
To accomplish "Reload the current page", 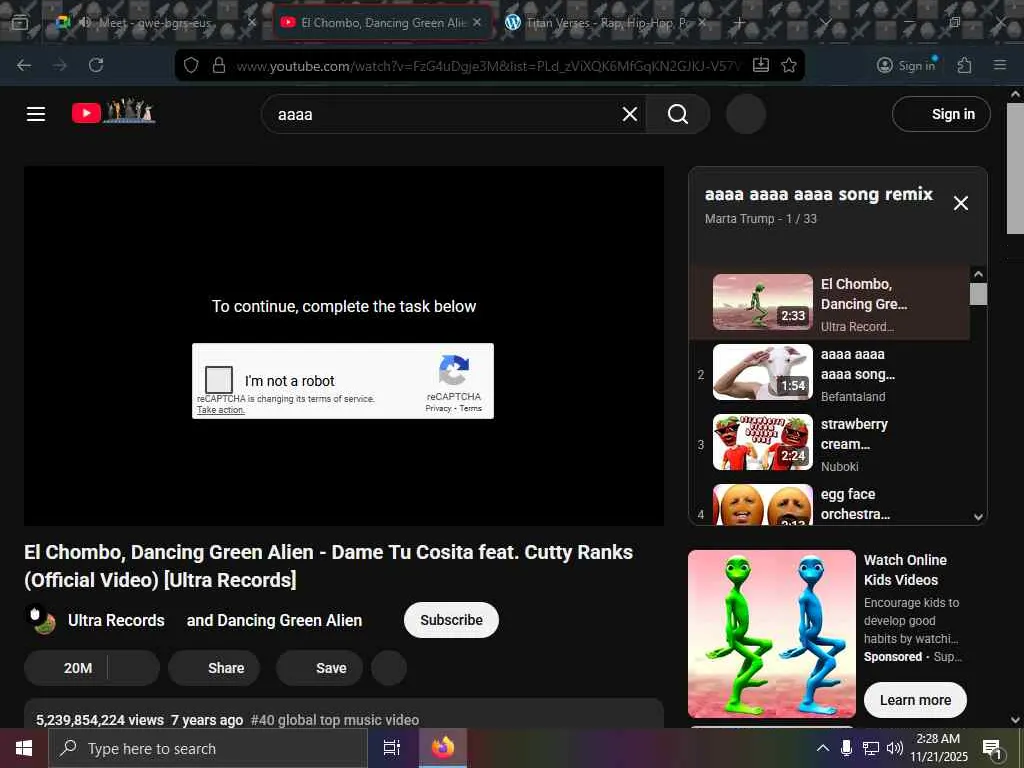I will tap(96, 65).
